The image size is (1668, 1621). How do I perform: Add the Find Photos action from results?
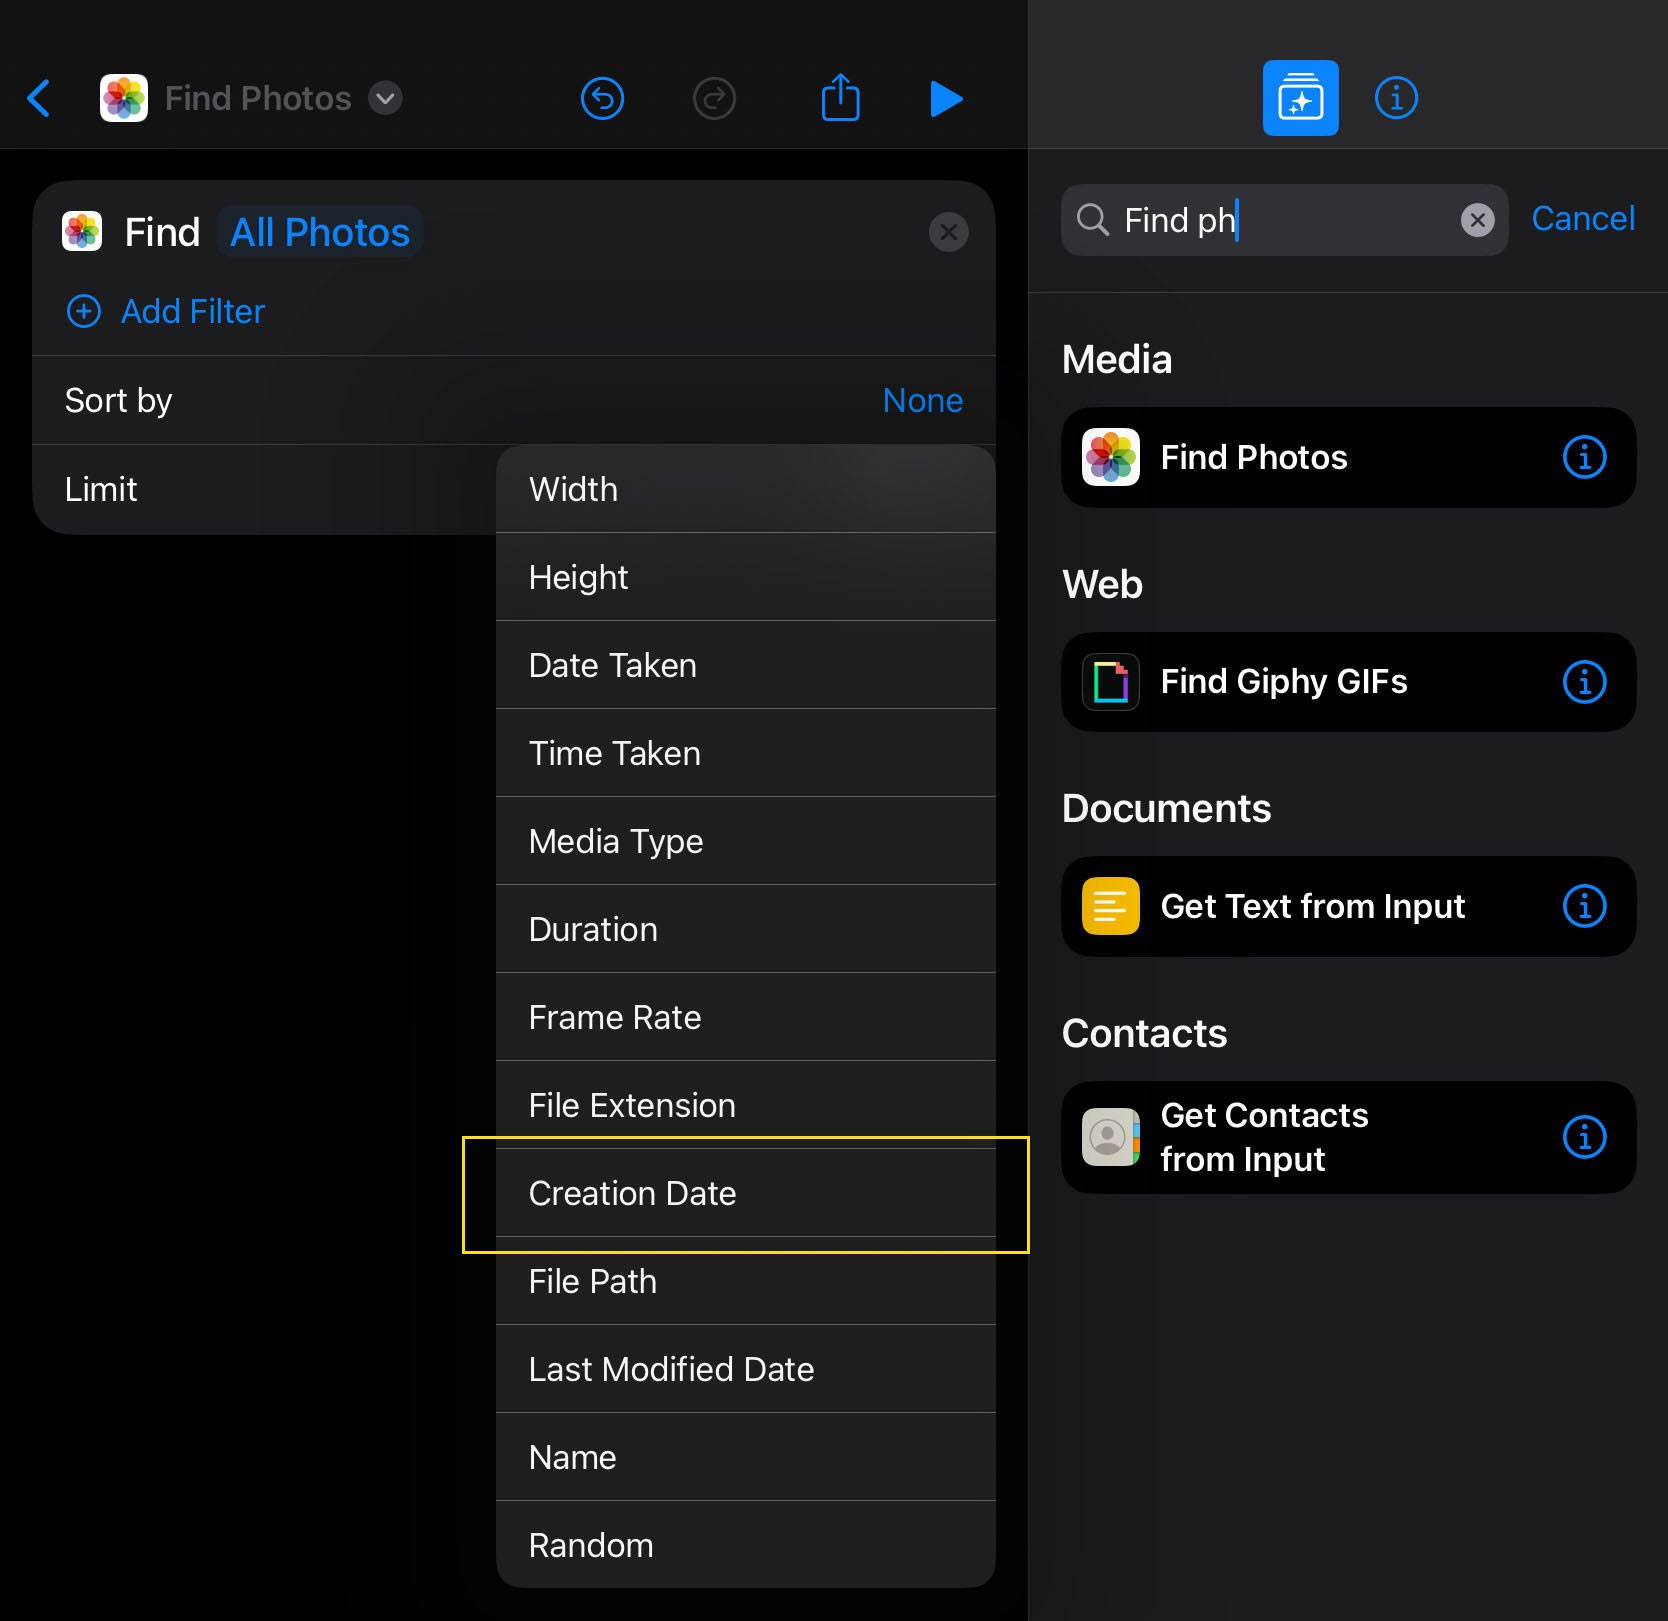pos(1348,457)
